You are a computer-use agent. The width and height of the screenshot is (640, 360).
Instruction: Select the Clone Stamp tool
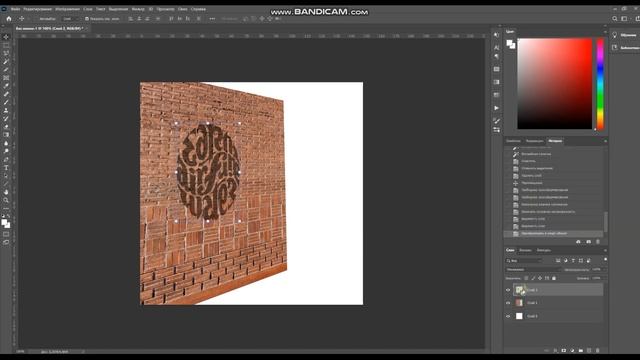(x=6, y=110)
